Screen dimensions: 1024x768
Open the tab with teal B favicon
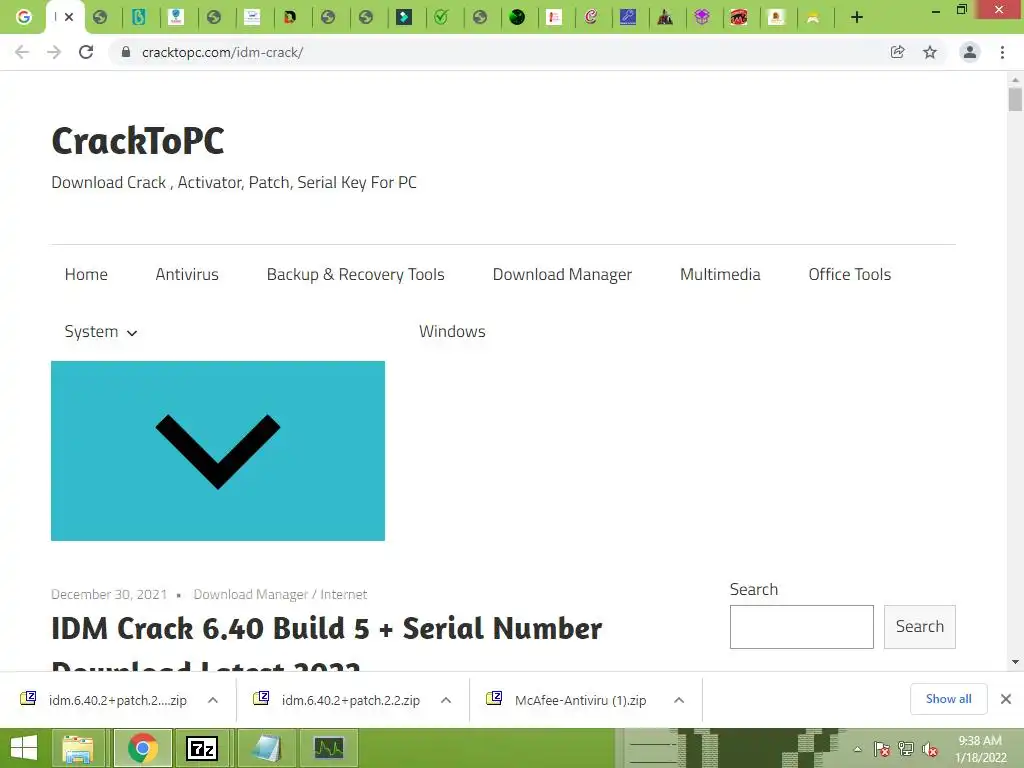(138, 17)
